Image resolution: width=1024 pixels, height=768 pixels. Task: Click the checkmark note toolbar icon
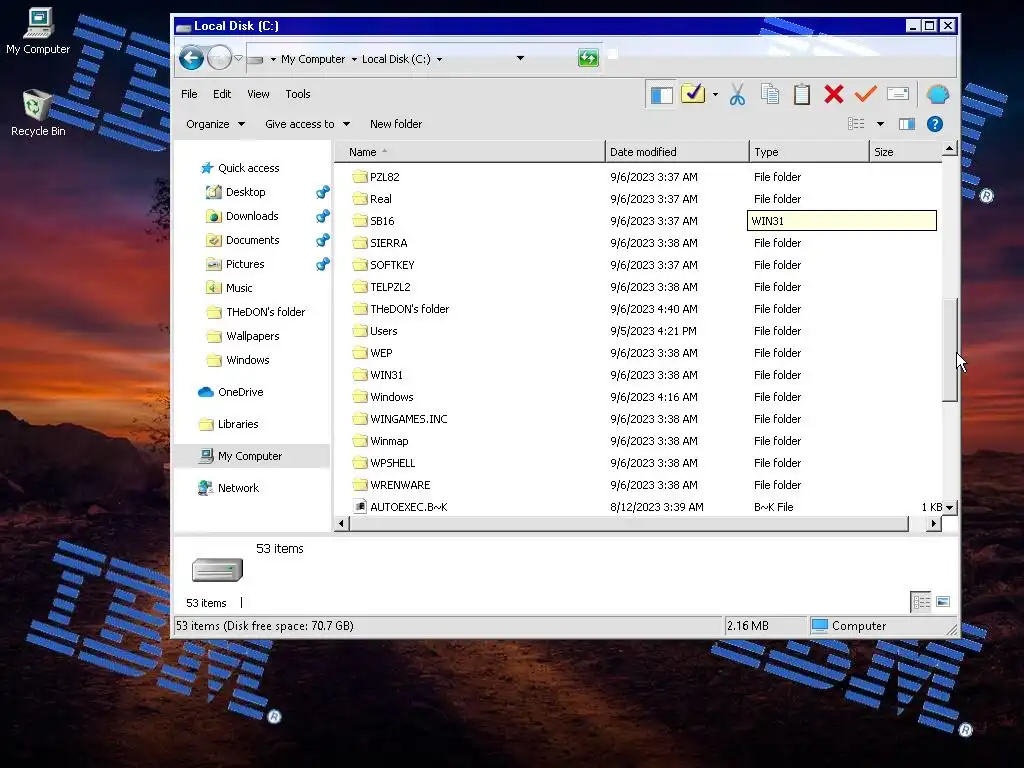[x=693, y=94]
